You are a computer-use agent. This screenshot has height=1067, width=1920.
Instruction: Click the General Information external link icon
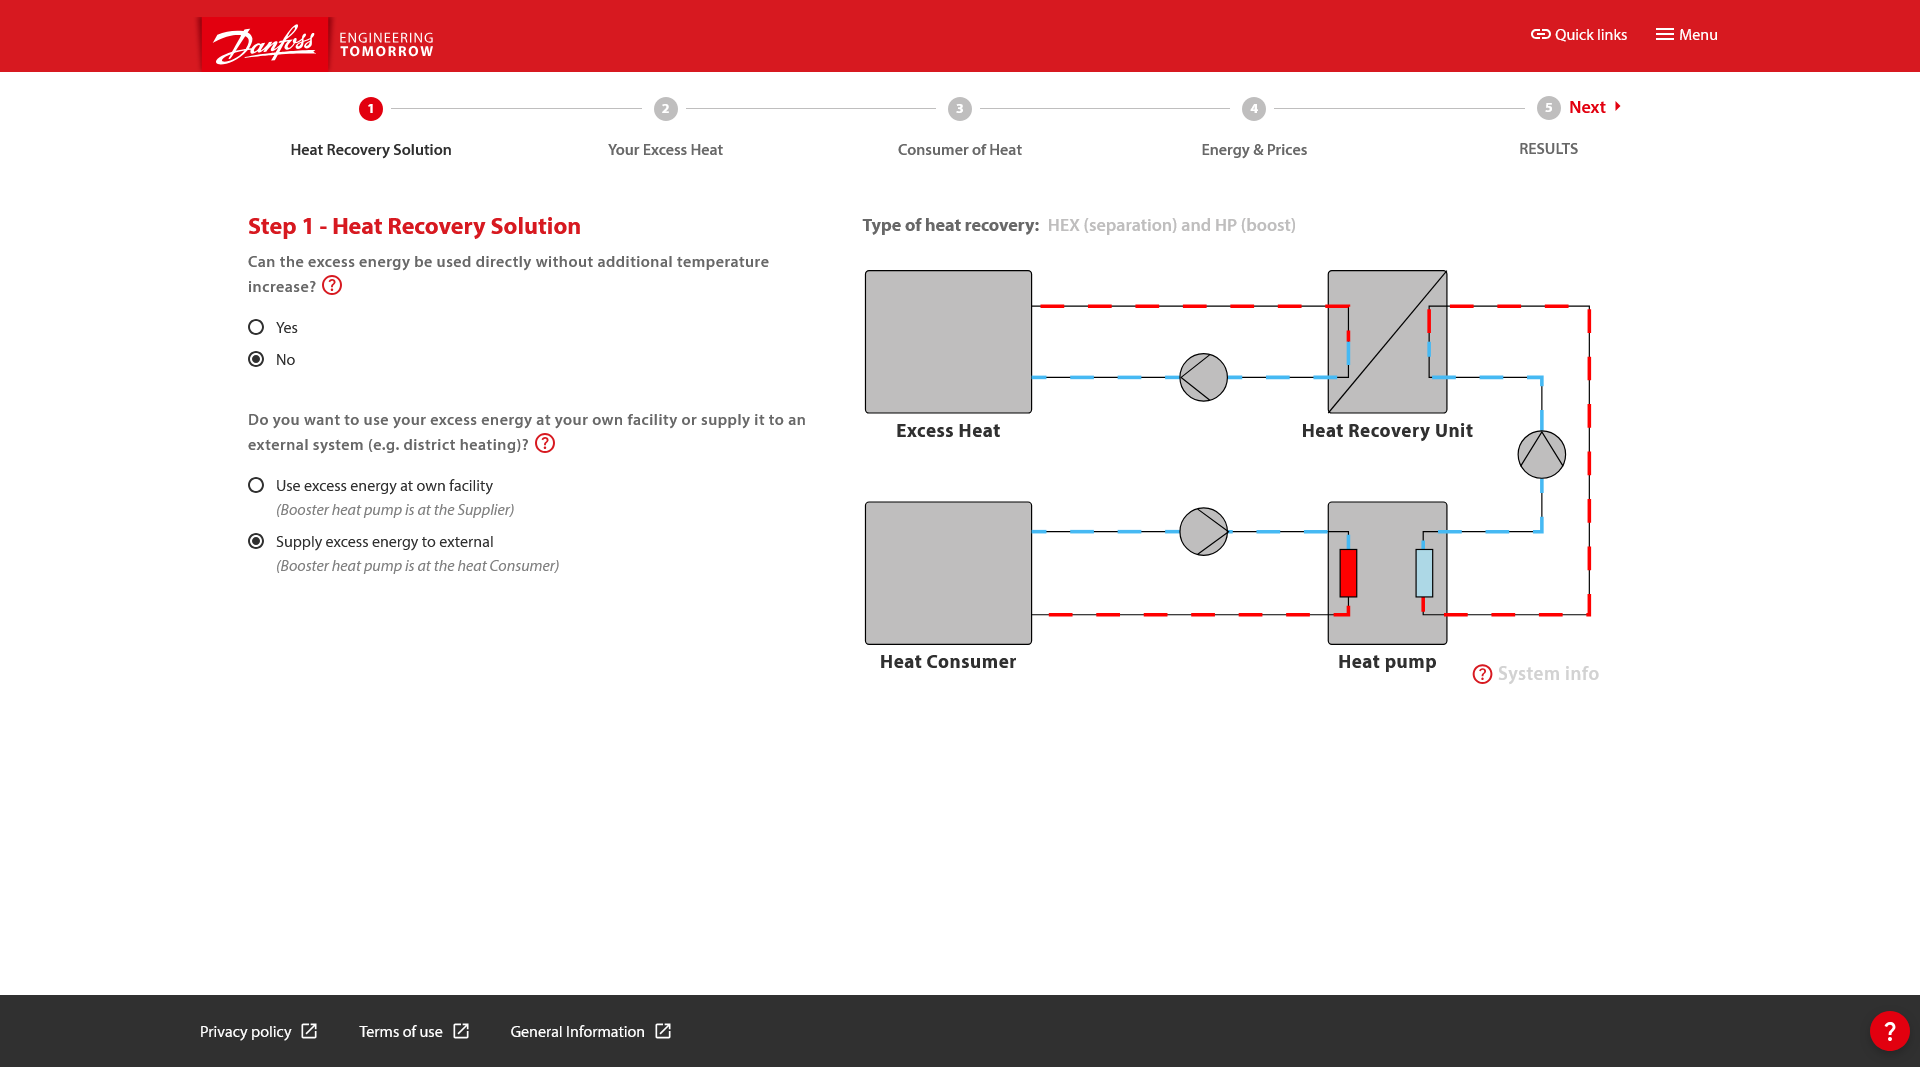point(663,1032)
